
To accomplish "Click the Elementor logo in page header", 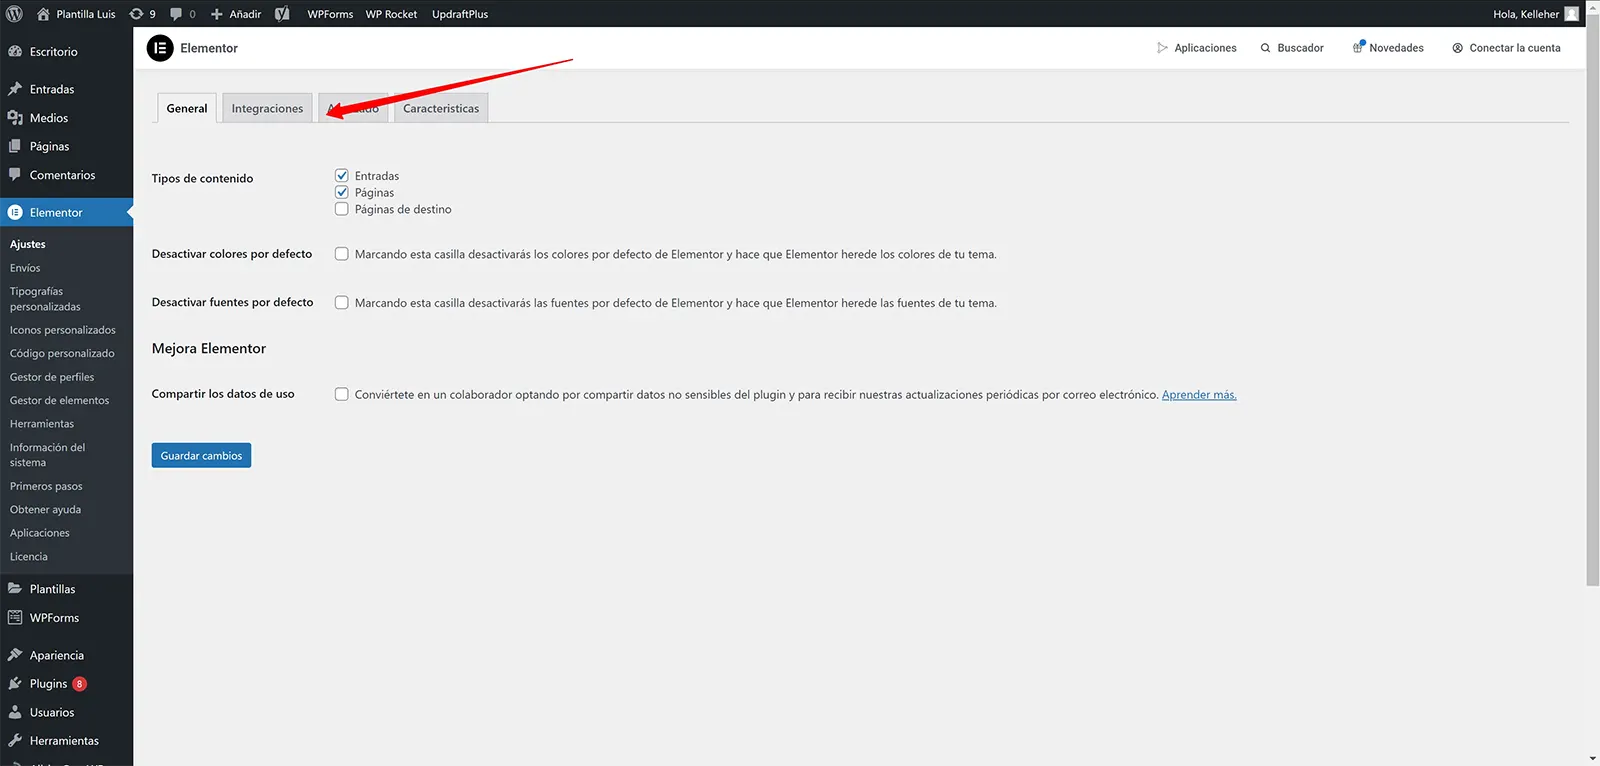I will click(160, 48).
